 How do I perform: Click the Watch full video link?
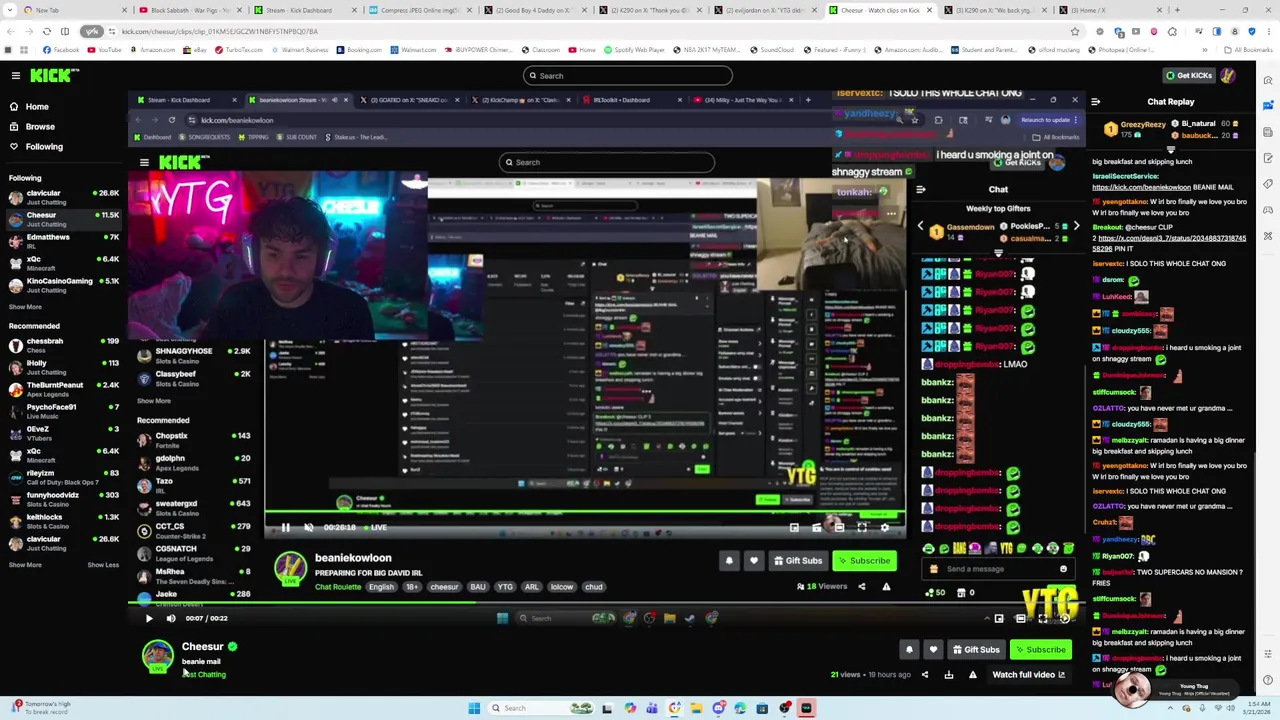[x=1029, y=675]
